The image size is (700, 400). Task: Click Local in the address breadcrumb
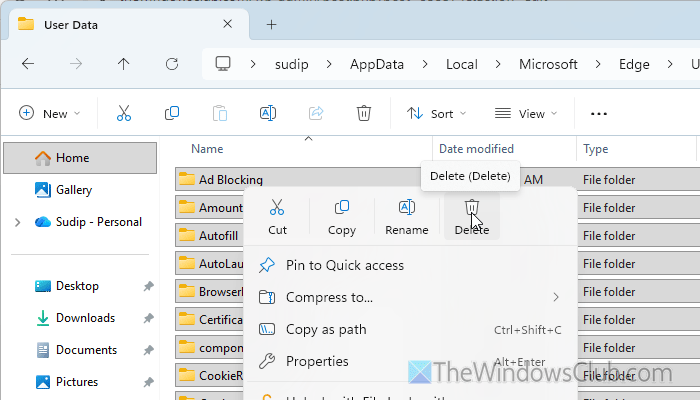click(462, 64)
